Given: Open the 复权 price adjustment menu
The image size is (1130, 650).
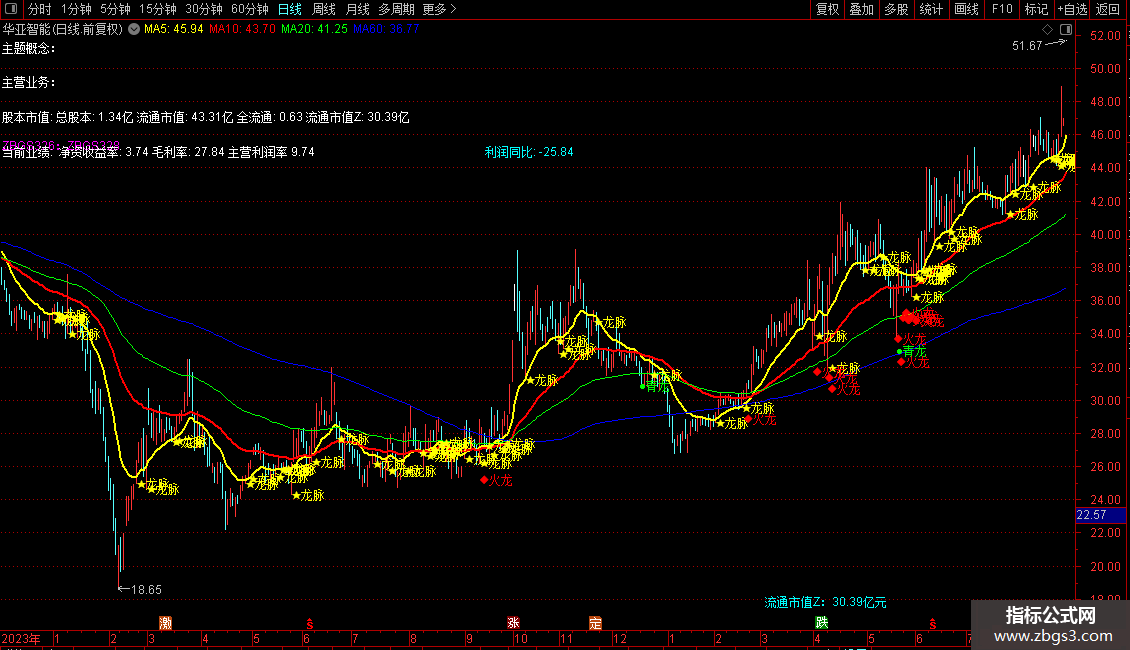Looking at the screenshot, I should pos(827,9).
